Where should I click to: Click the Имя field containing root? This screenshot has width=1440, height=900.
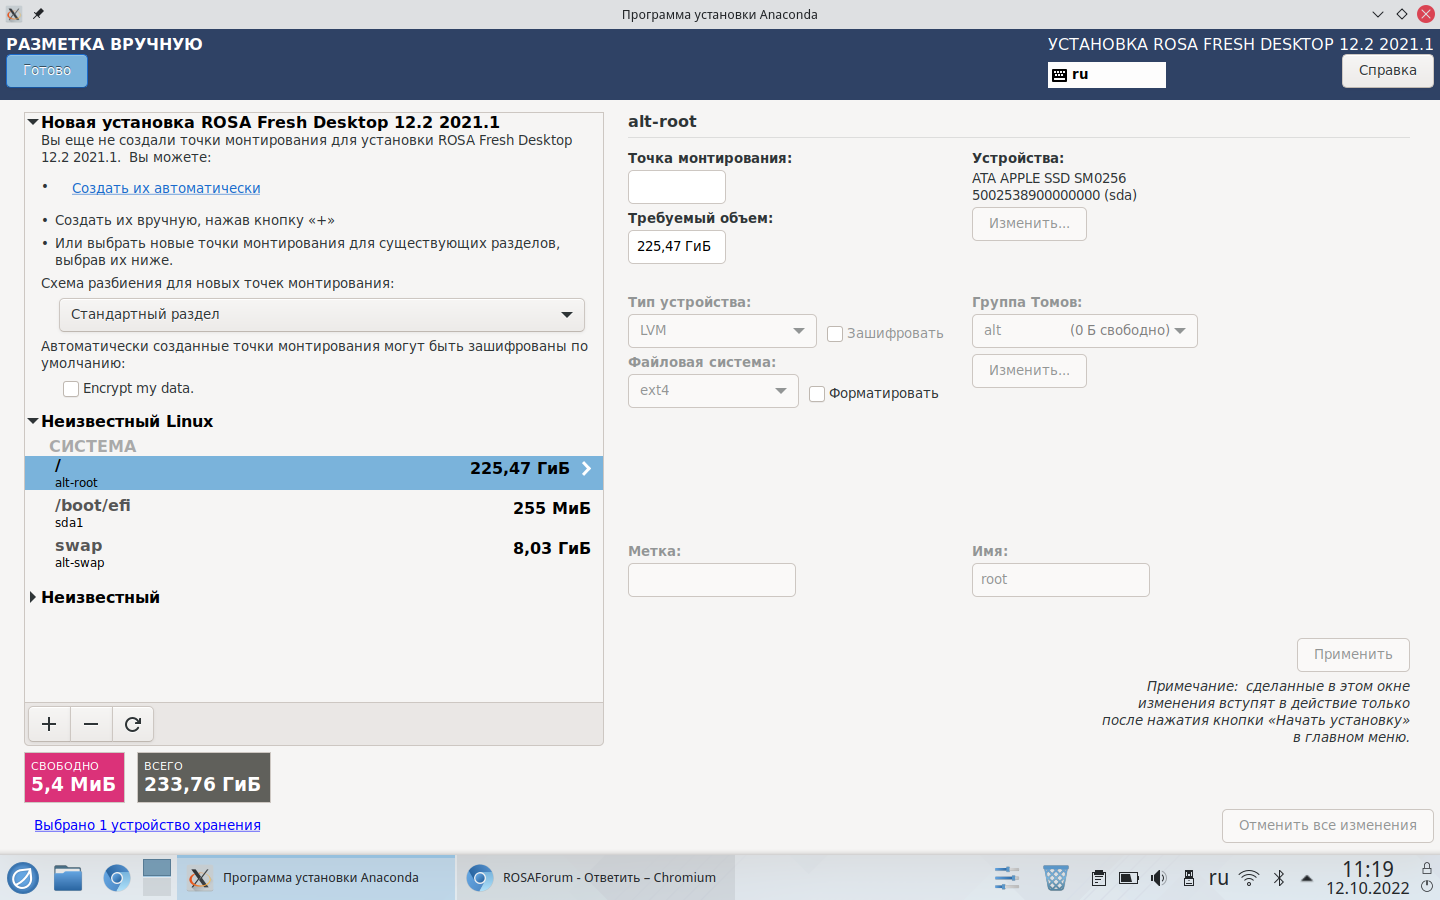click(x=1061, y=580)
